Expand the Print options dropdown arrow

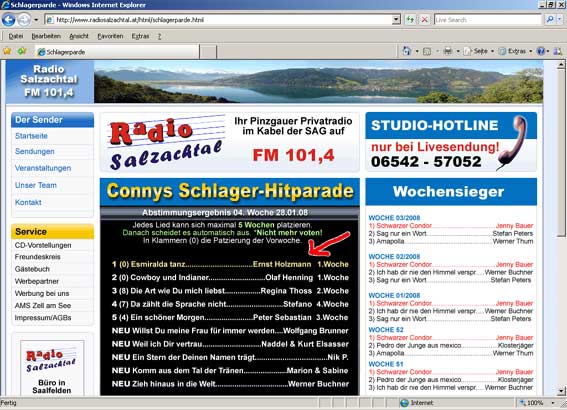click(x=458, y=51)
